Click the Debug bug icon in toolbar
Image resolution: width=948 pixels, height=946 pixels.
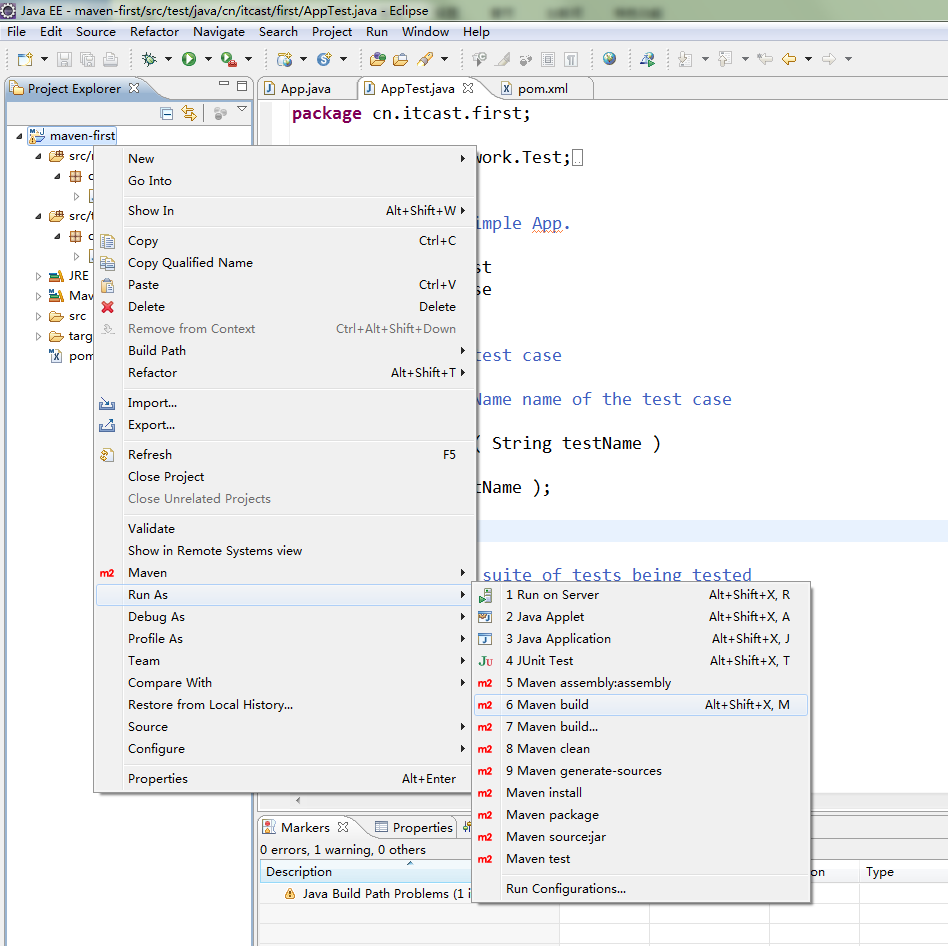[x=150, y=59]
